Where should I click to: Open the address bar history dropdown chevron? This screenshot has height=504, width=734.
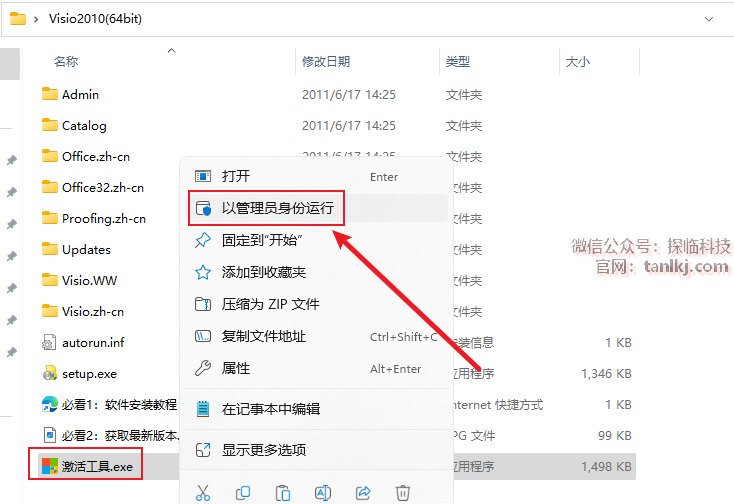click(x=709, y=19)
